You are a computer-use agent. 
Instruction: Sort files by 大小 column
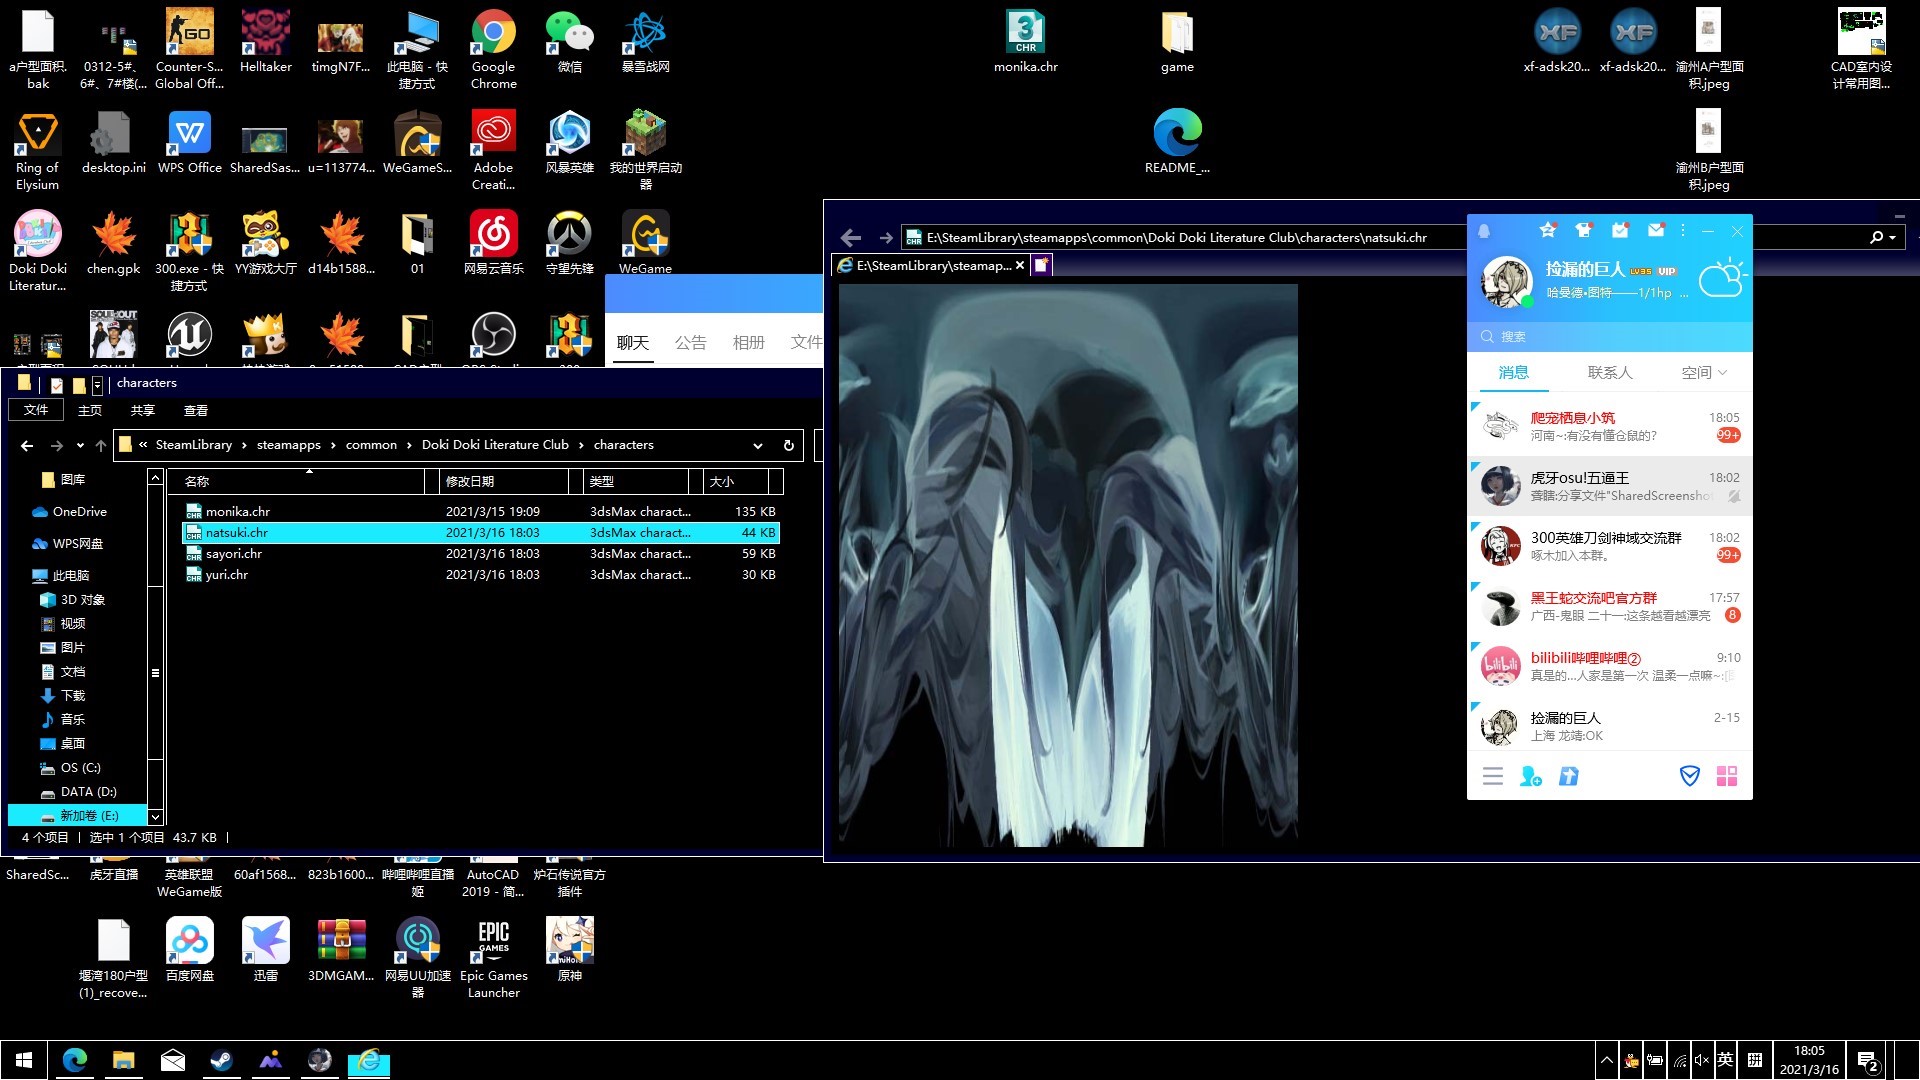(x=736, y=481)
